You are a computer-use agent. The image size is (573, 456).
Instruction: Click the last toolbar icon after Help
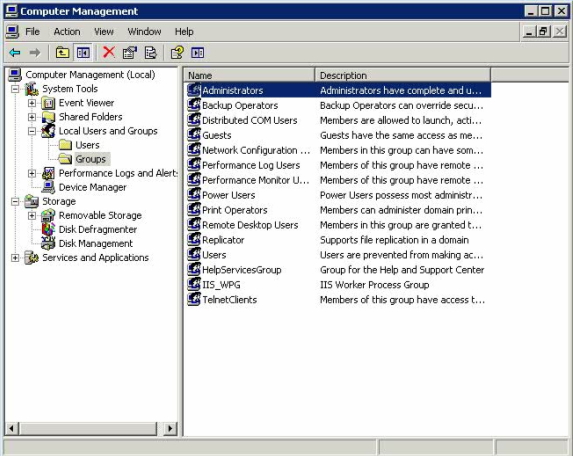pos(198,53)
